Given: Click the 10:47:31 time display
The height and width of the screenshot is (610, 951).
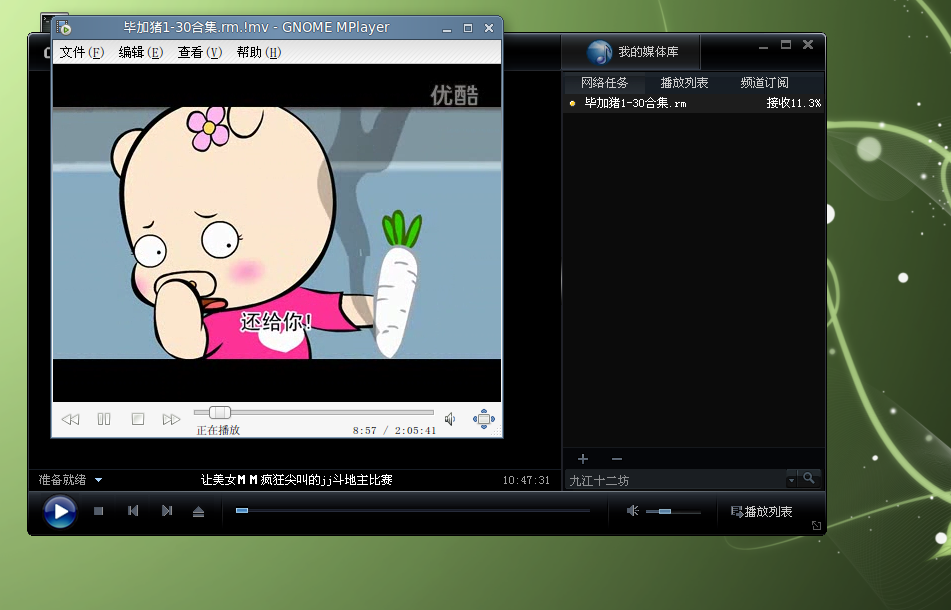Looking at the screenshot, I should coord(526,480).
